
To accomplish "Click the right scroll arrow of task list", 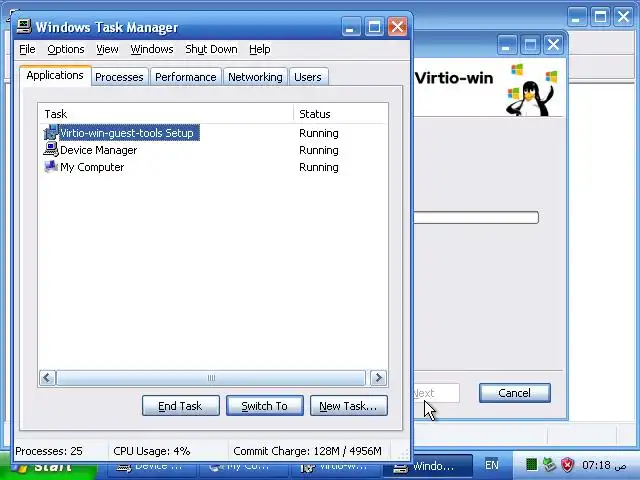I will (378, 378).
